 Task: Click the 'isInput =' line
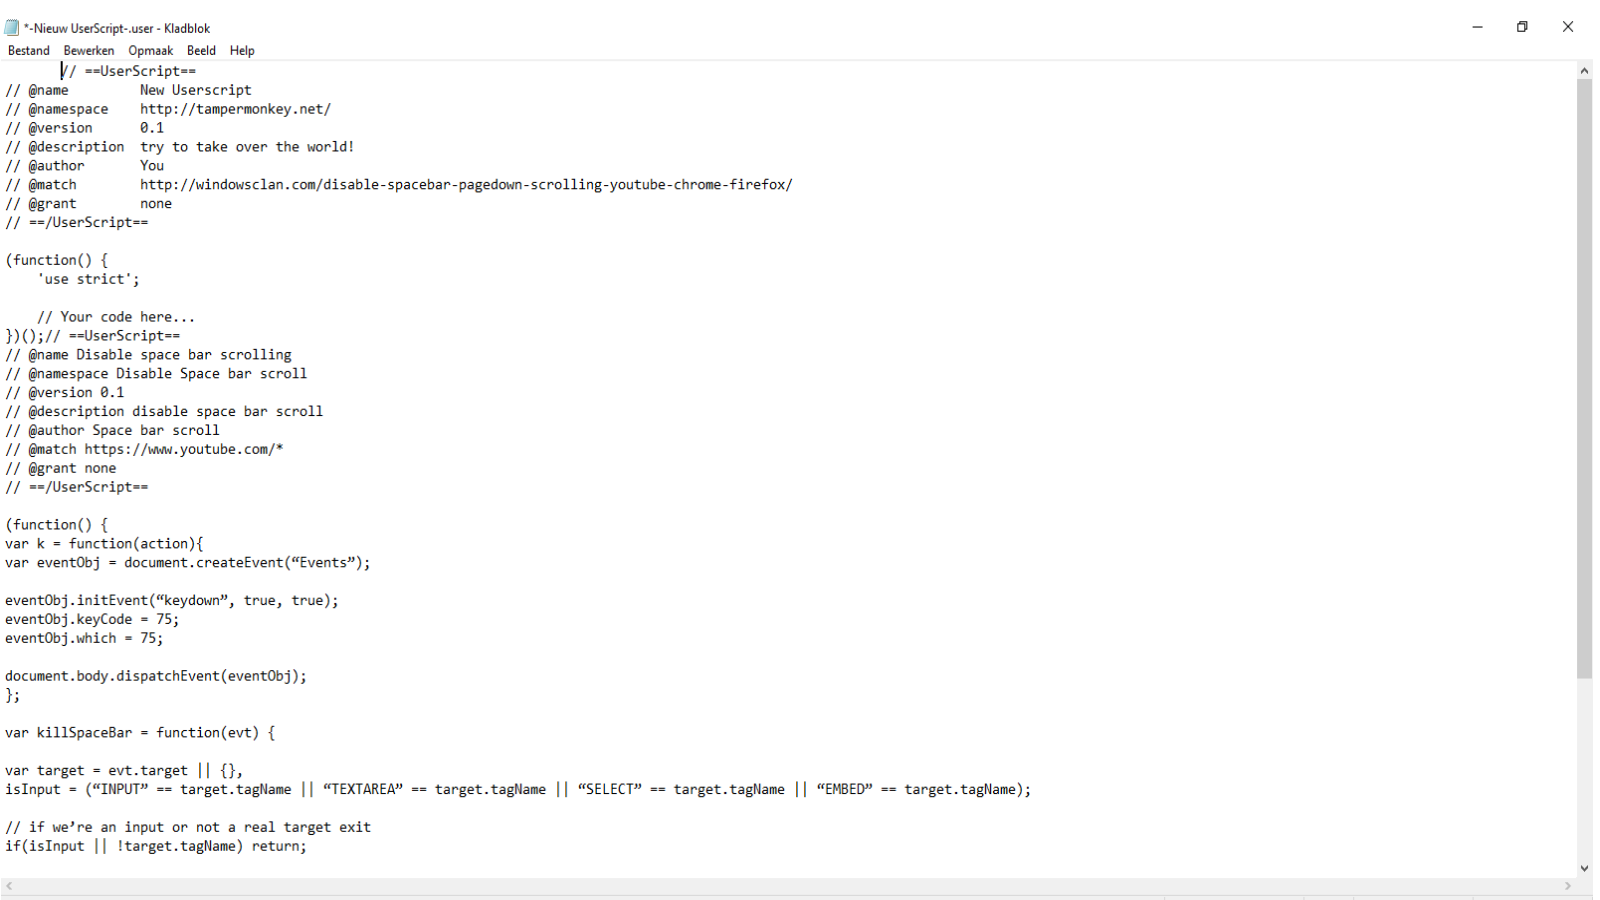(518, 789)
